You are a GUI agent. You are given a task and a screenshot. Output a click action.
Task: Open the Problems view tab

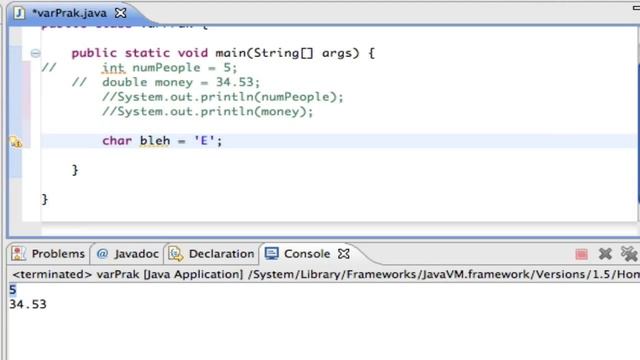48,254
